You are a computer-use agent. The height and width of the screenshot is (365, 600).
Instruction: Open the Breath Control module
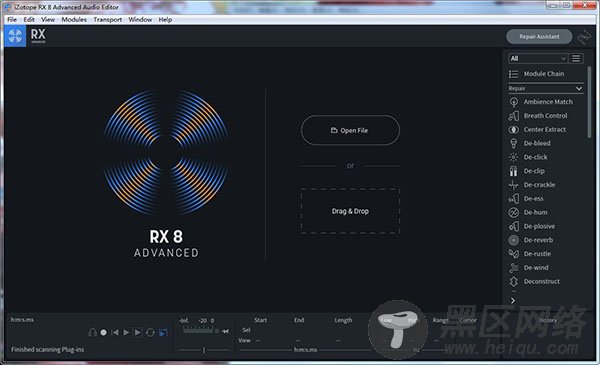point(538,116)
